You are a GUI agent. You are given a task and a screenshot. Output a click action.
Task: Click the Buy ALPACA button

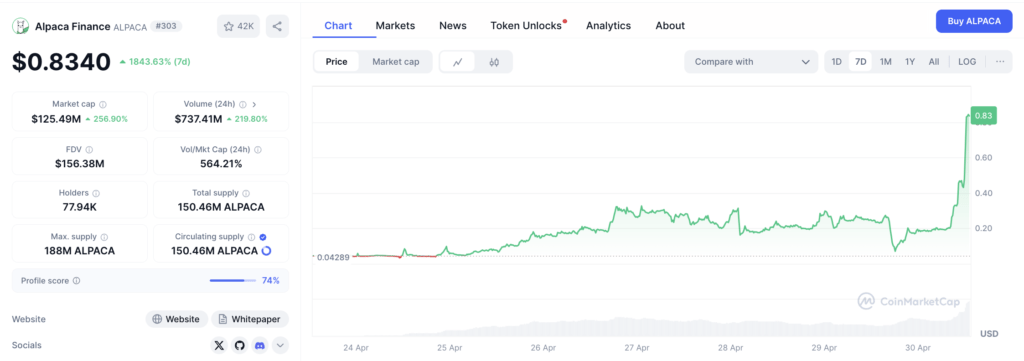[974, 21]
